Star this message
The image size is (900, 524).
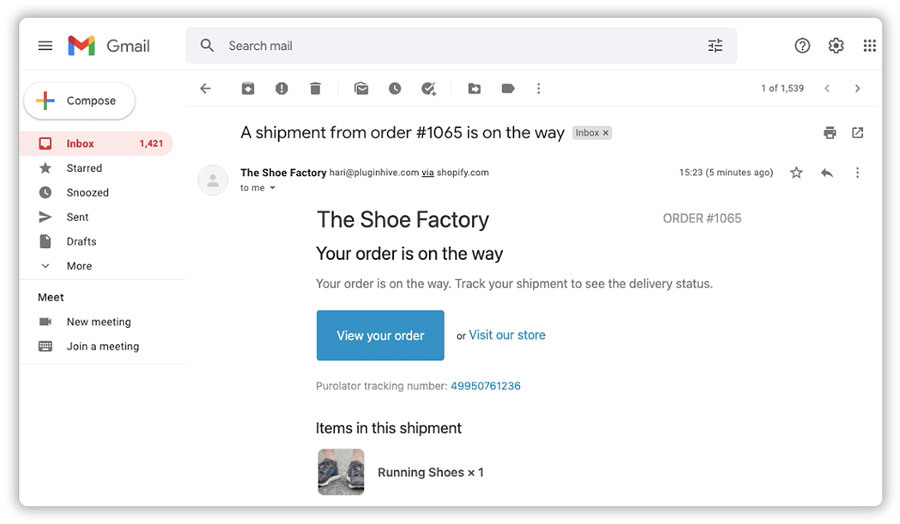(796, 172)
